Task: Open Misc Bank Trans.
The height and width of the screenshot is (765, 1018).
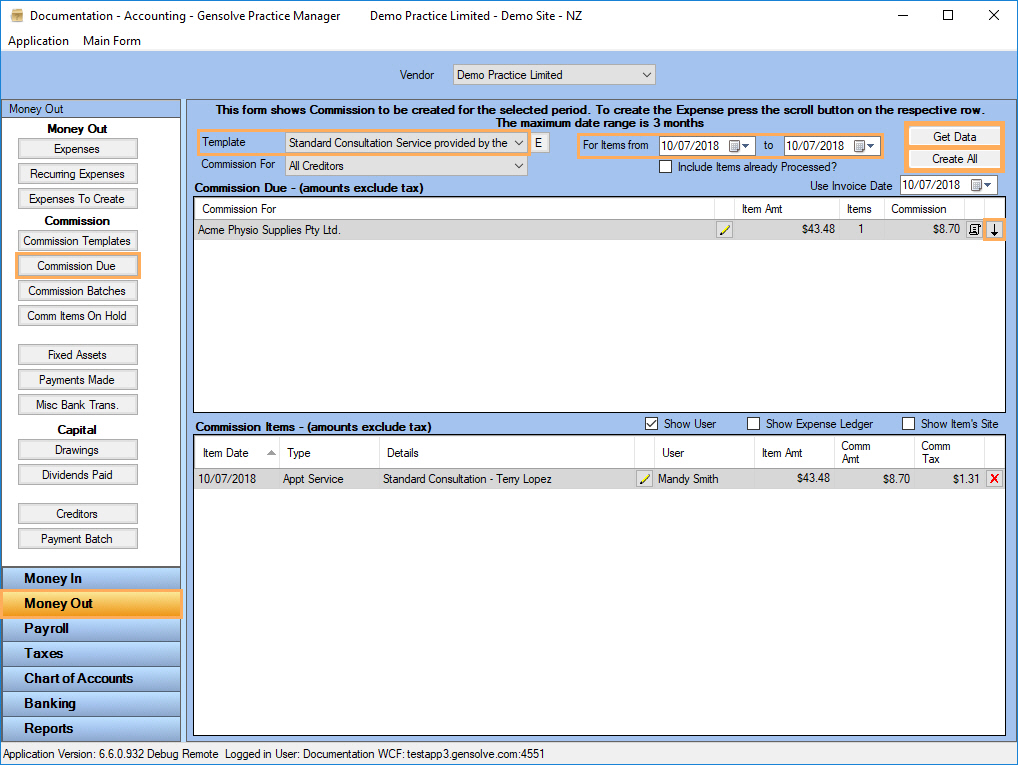Action: [x=77, y=405]
